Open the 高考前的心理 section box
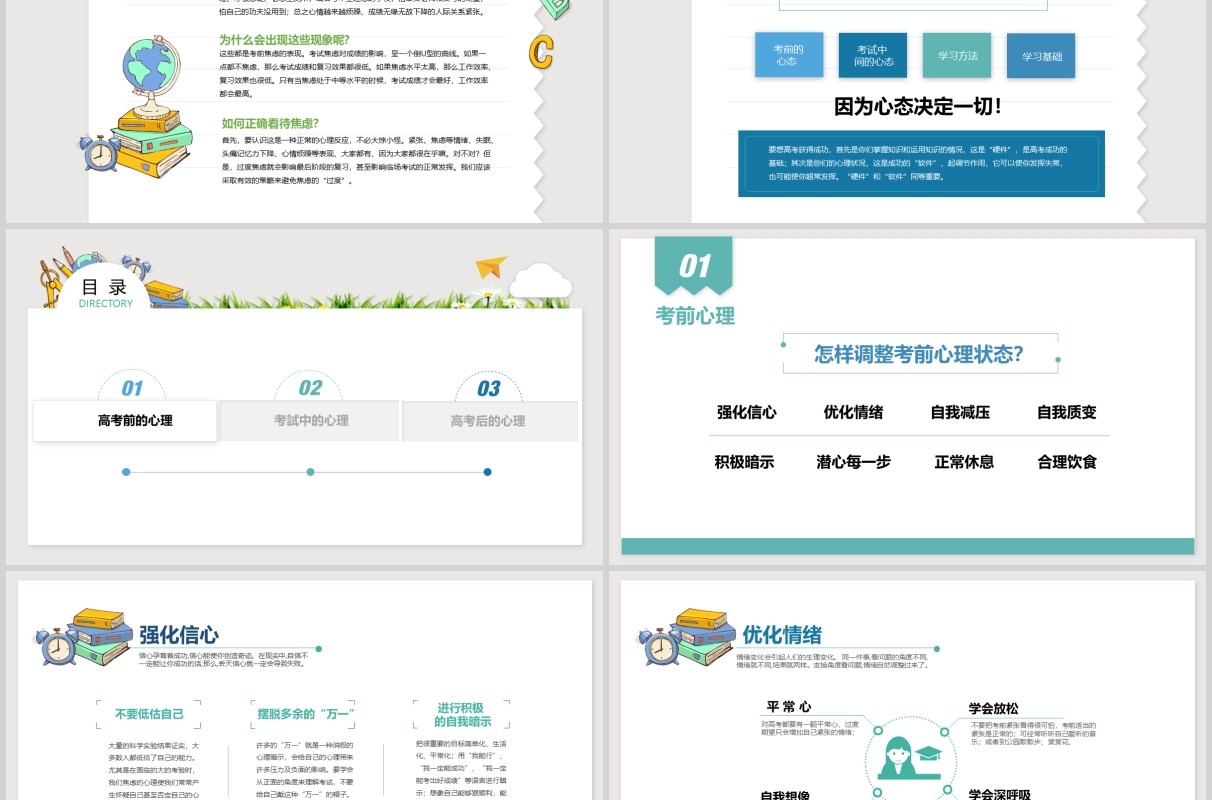This screenshot has height=800, width=1212. click(x=125, y=421)
